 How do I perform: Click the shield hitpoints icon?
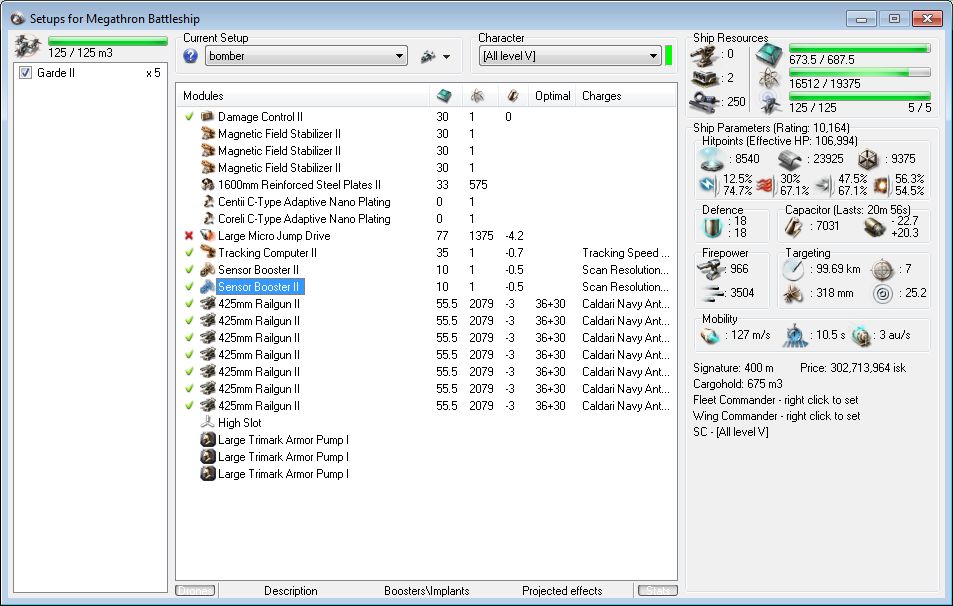[712, 159]
